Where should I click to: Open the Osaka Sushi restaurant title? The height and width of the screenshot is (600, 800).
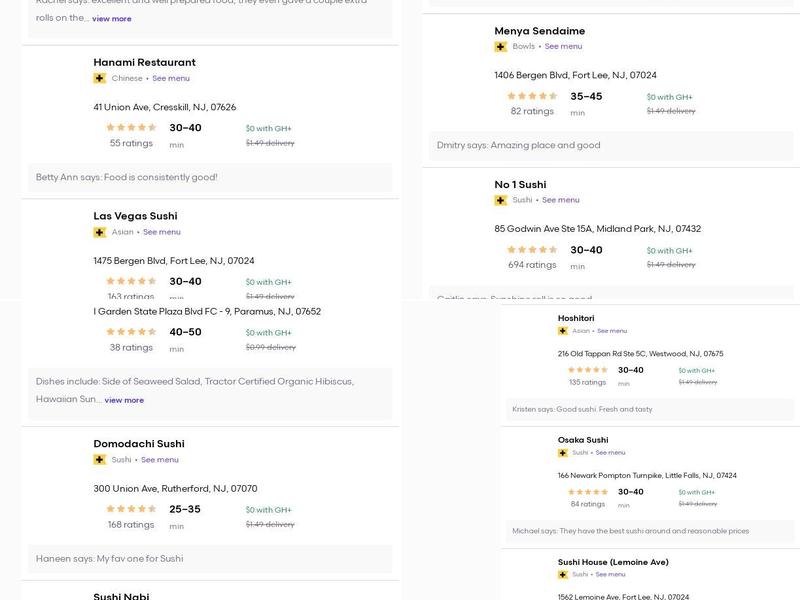[x=583, y=440]
